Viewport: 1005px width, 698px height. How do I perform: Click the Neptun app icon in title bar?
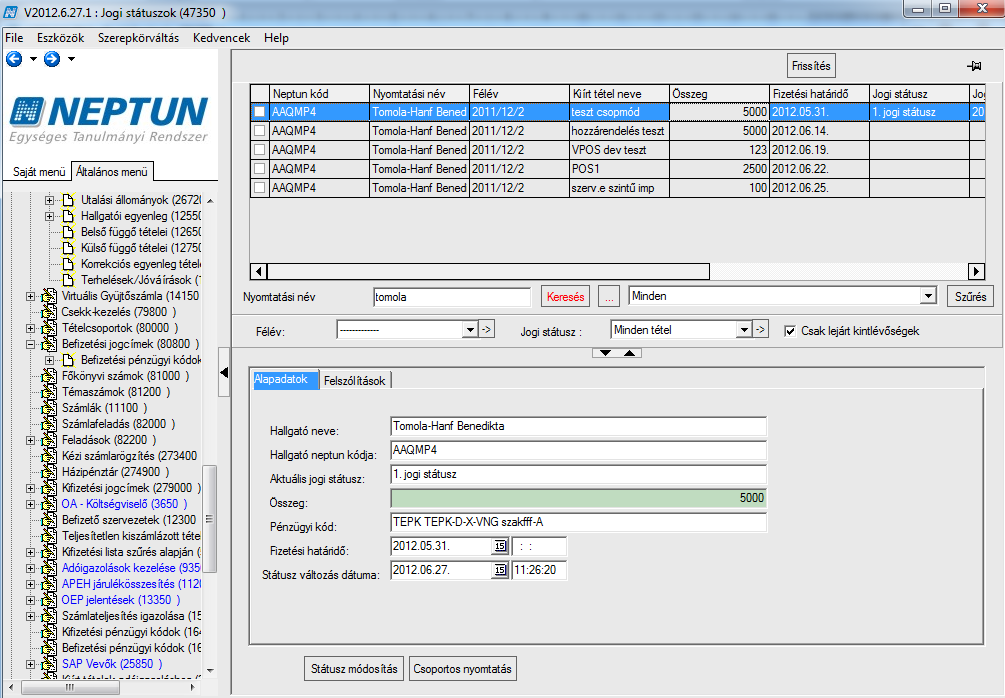(11, 12)
